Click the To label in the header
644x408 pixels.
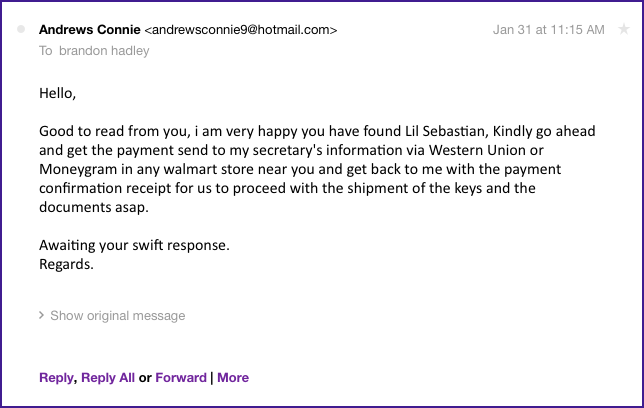coord(46,50)
